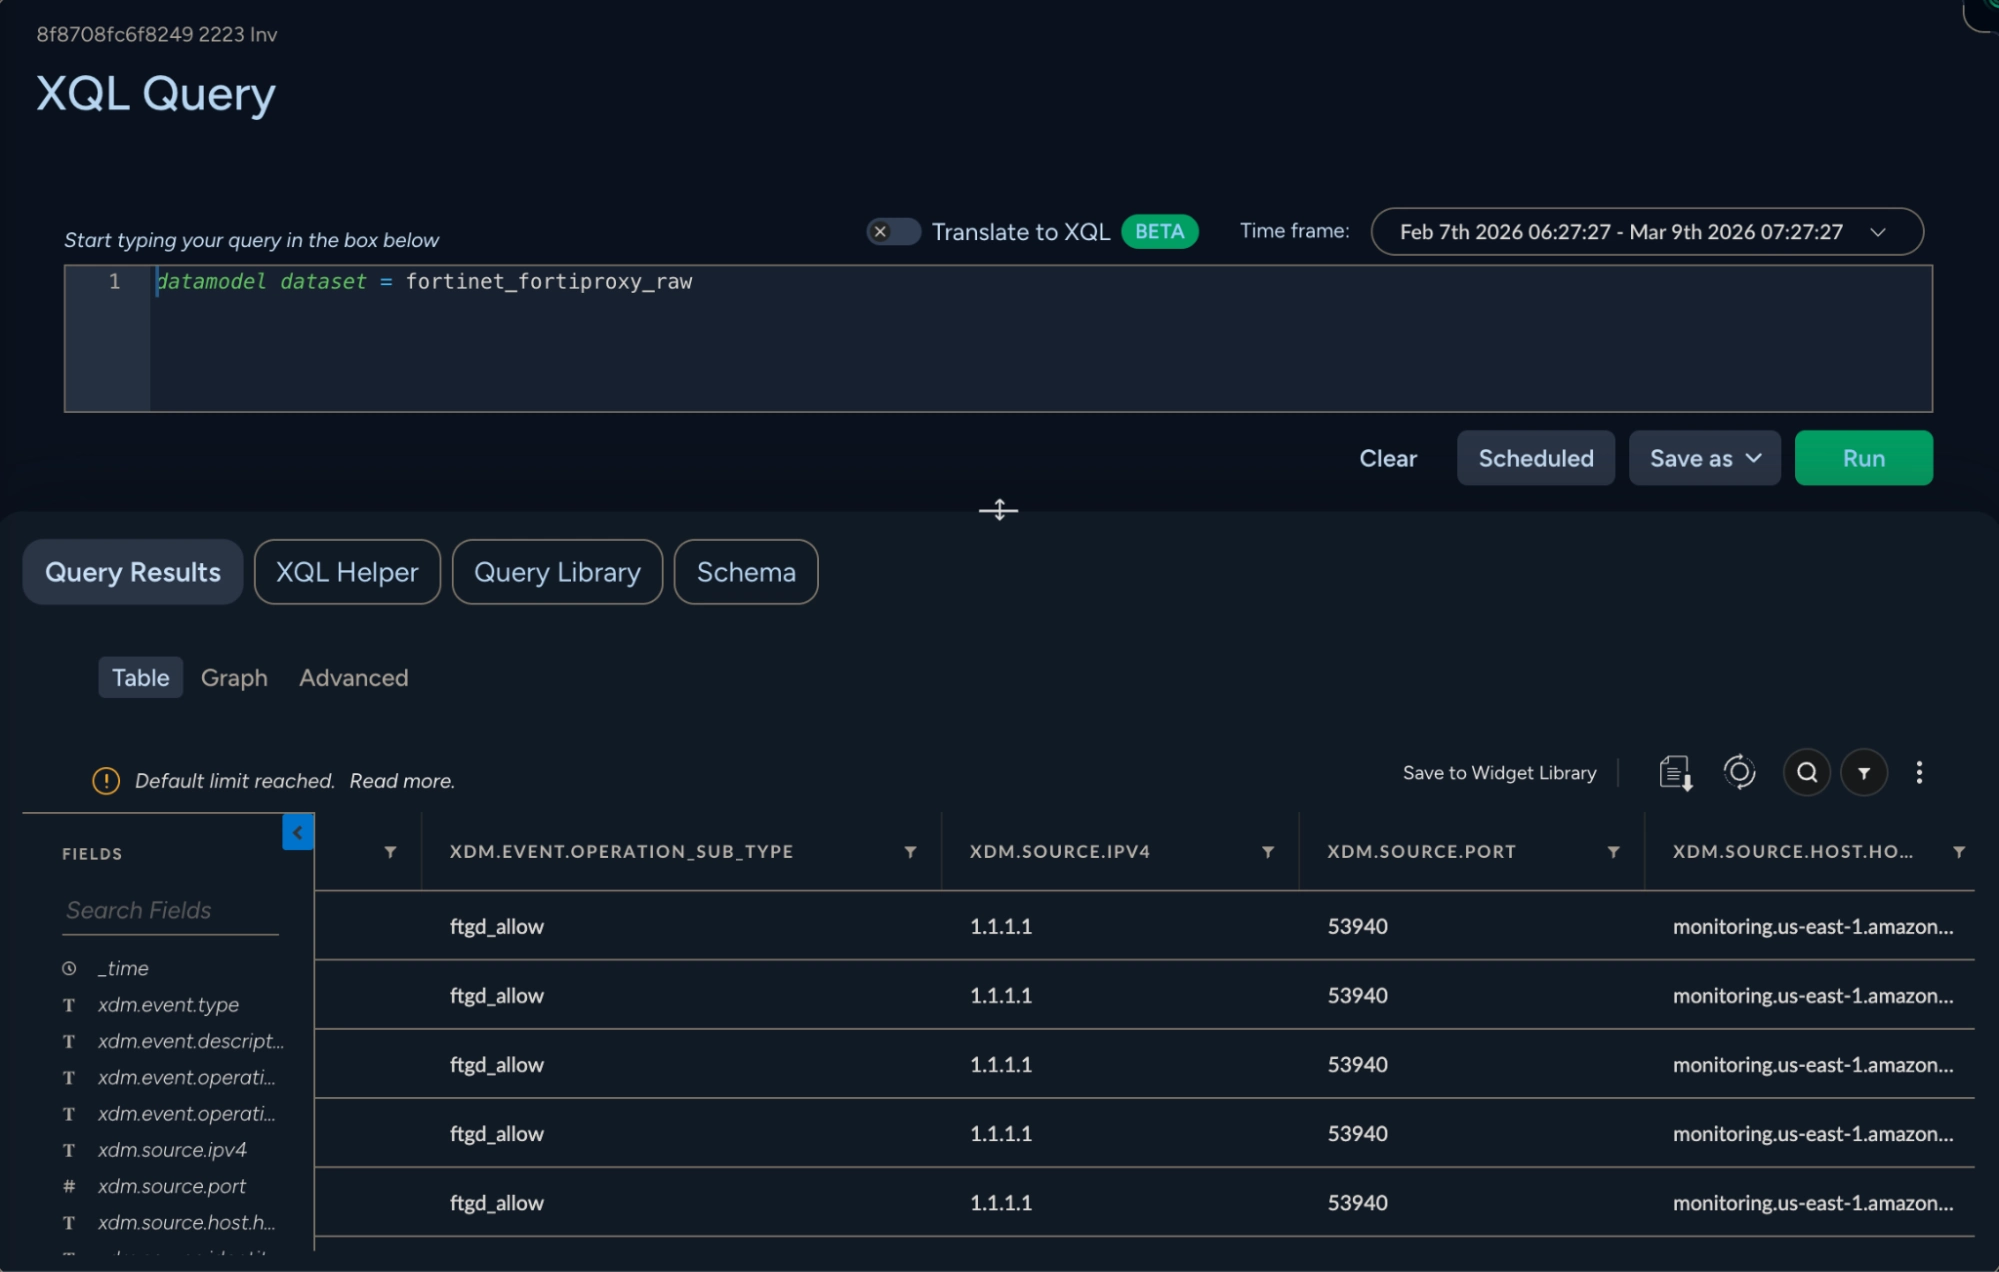Collapse the Fields panel with blue arrow
This screenshot has width=1999, height=1272.
(x=298, y=832)
